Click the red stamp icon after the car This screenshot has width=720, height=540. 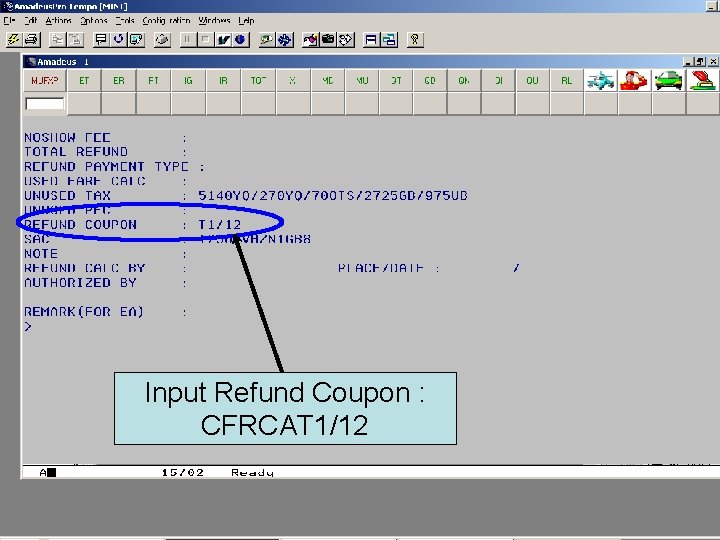click(703, 80)
